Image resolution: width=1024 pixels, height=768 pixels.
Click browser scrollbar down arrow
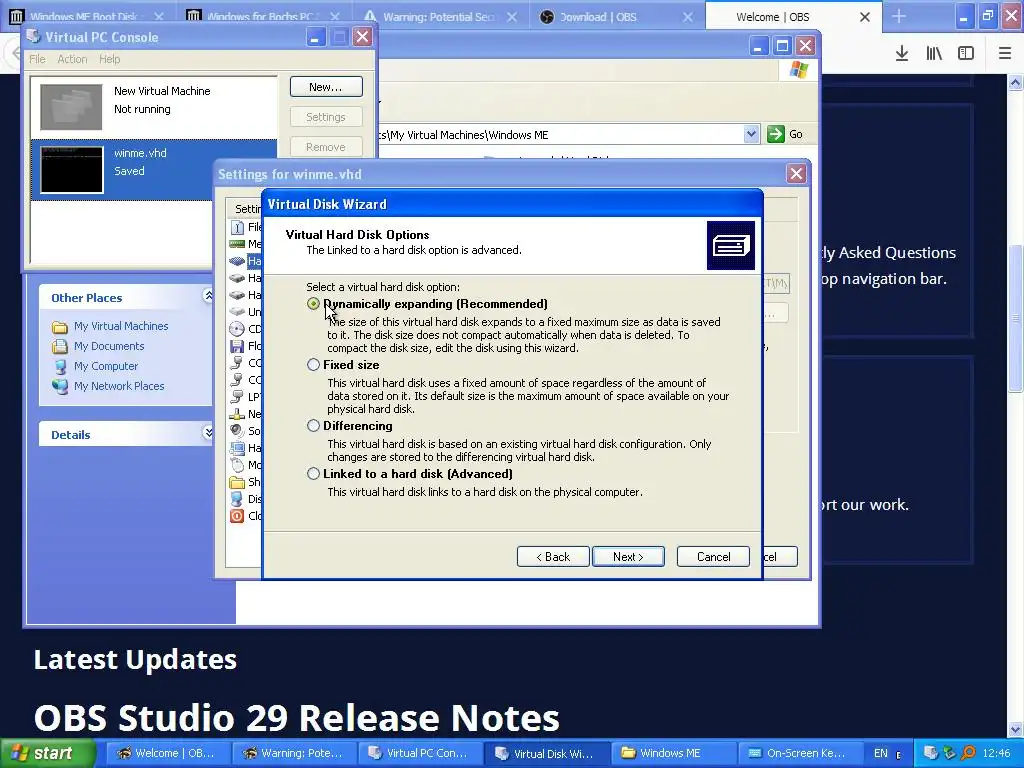1016,729
